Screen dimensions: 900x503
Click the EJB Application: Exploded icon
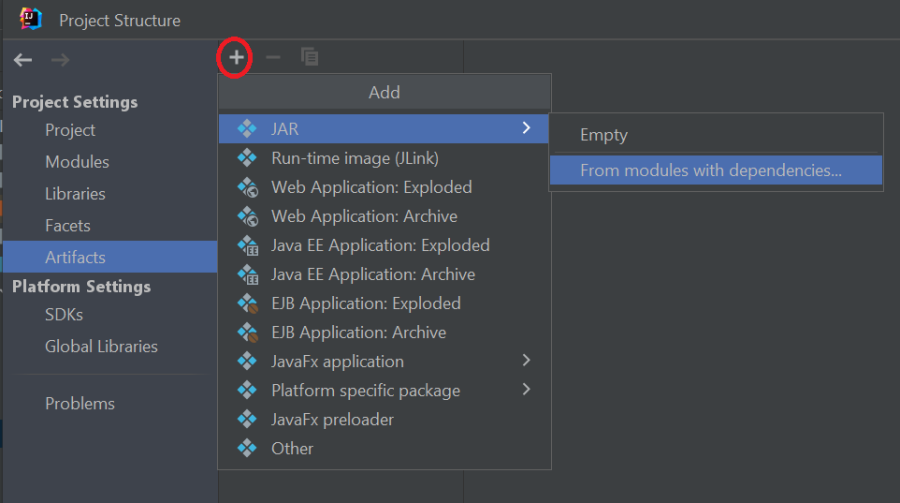[x=247, y=303]
